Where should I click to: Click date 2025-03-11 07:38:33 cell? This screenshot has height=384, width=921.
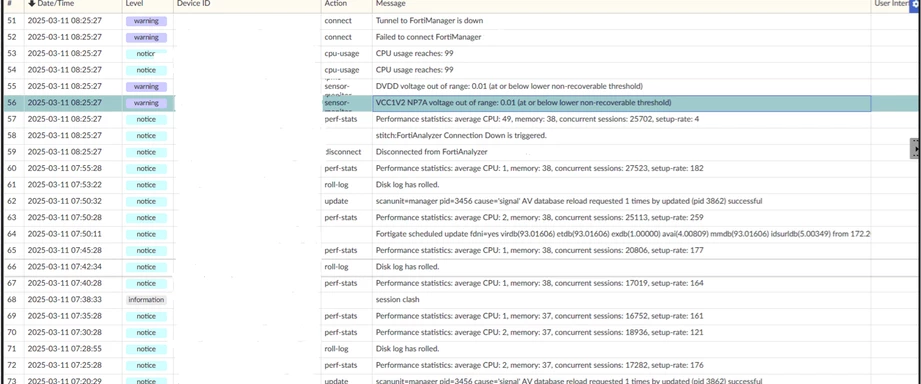pyautogui.click(x=65, y=300)
